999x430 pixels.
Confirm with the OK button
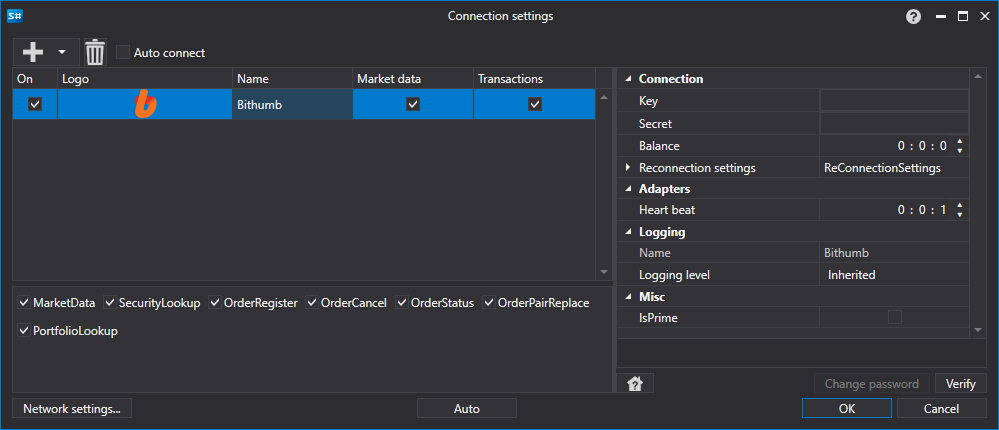847,408
